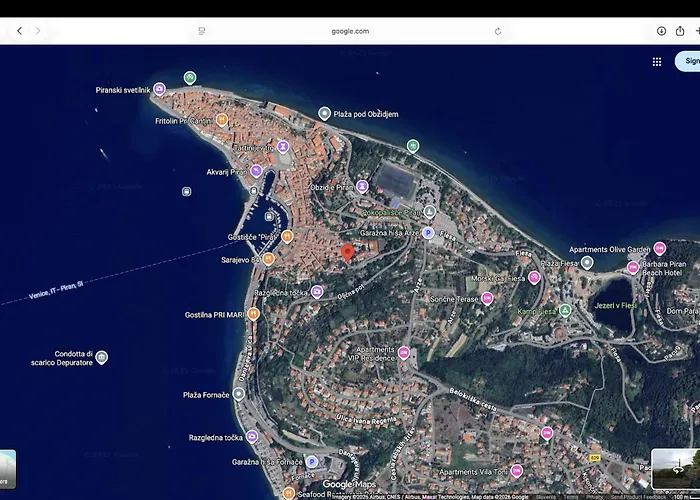This screenshot has height=500, width=700.
Task: Select the Fritolin Pri Cantini restaurant pin
Action: click(x=222, y=120)
